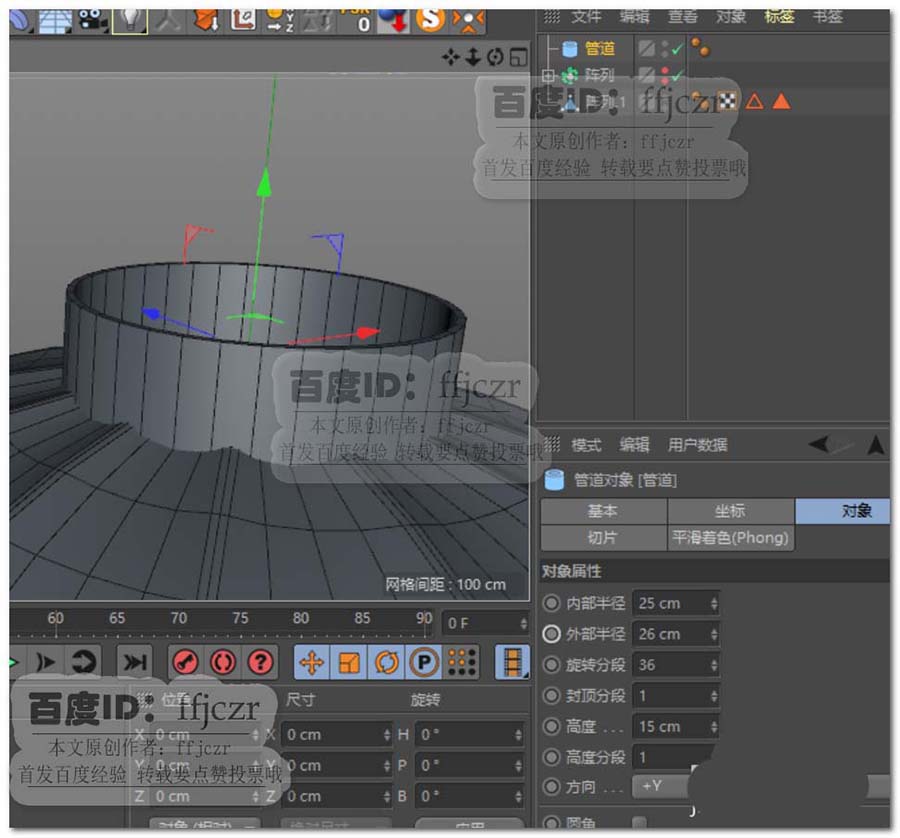Click the filled orange triangle selection tag

tap(781, 102)
